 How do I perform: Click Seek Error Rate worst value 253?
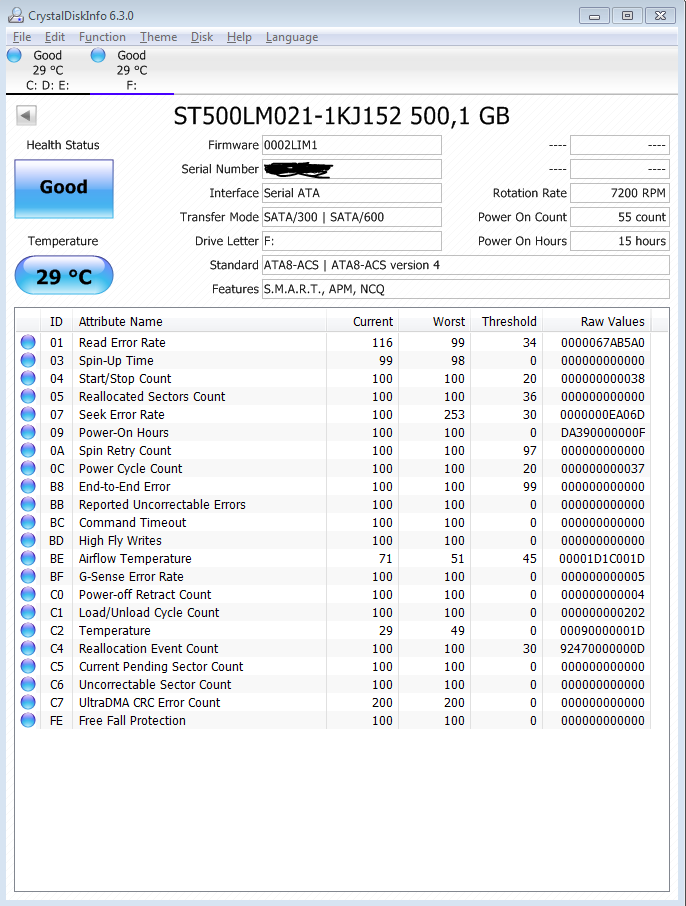click(x=454, y=414)
